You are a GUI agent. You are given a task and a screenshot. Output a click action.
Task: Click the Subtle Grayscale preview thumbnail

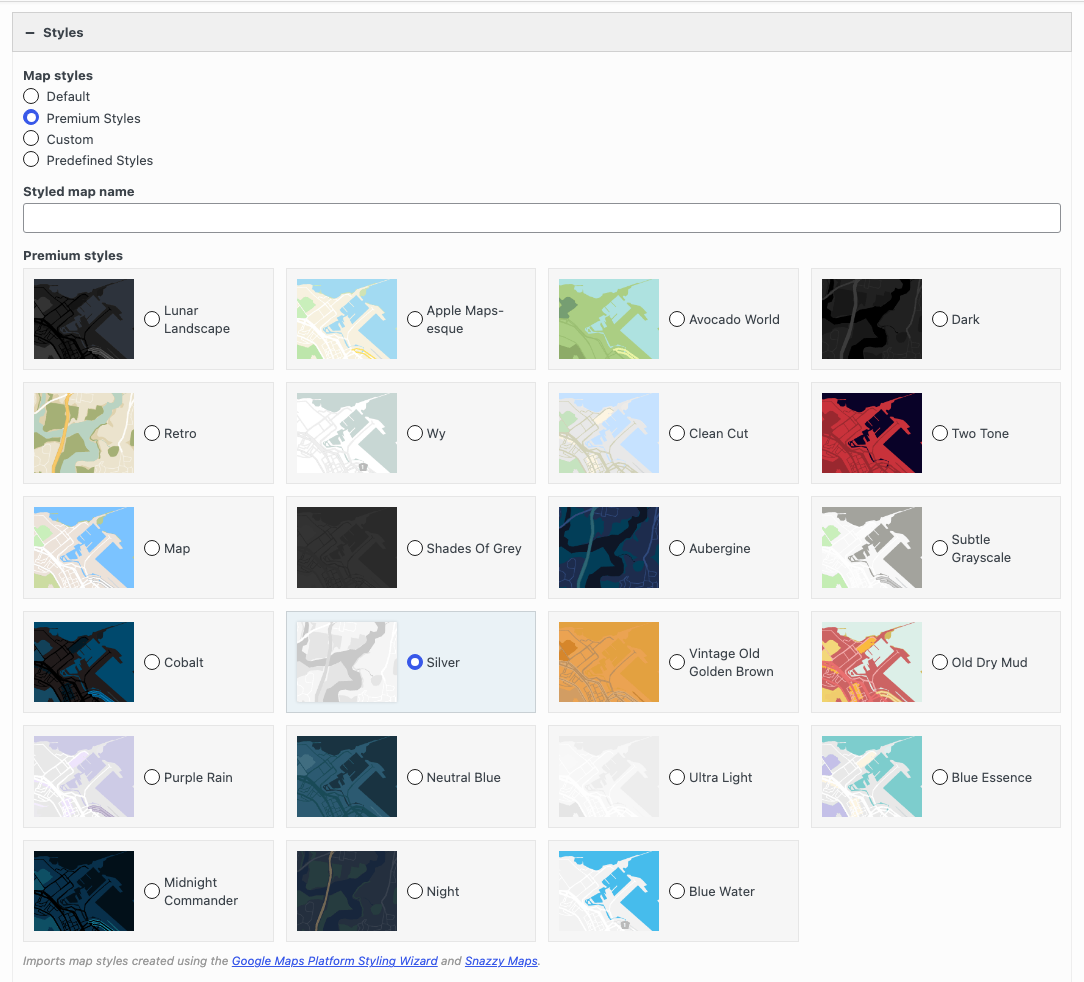(871, 548)
